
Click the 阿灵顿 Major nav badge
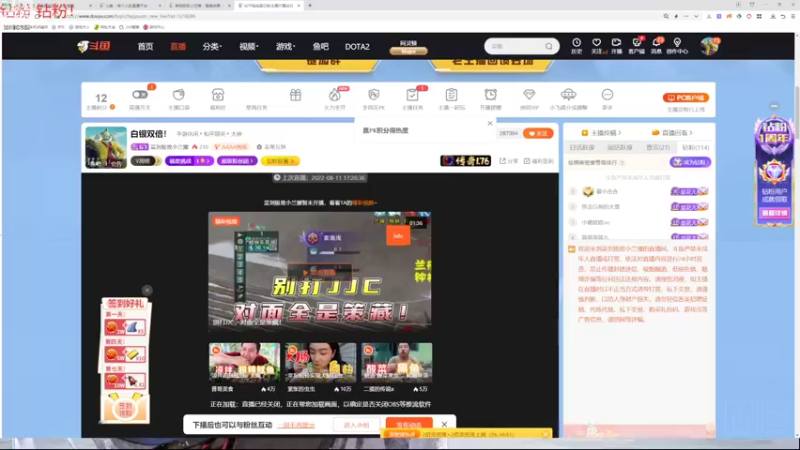click(x=408, y=47)
